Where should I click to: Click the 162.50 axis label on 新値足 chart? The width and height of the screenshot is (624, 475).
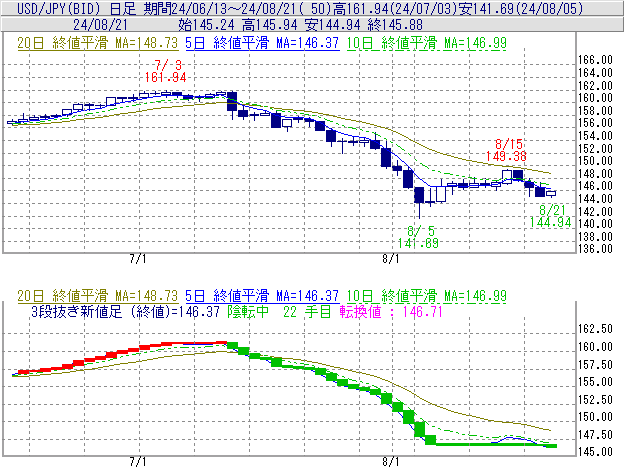pyautogui.click(x=595, y=329)
